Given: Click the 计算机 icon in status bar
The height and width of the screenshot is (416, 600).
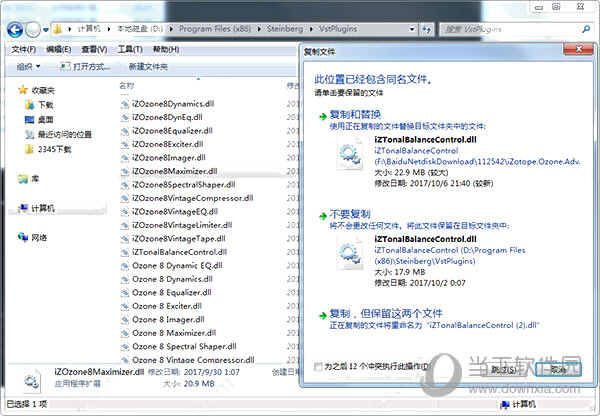Looking at the screenshot, I should pos(505,404).
